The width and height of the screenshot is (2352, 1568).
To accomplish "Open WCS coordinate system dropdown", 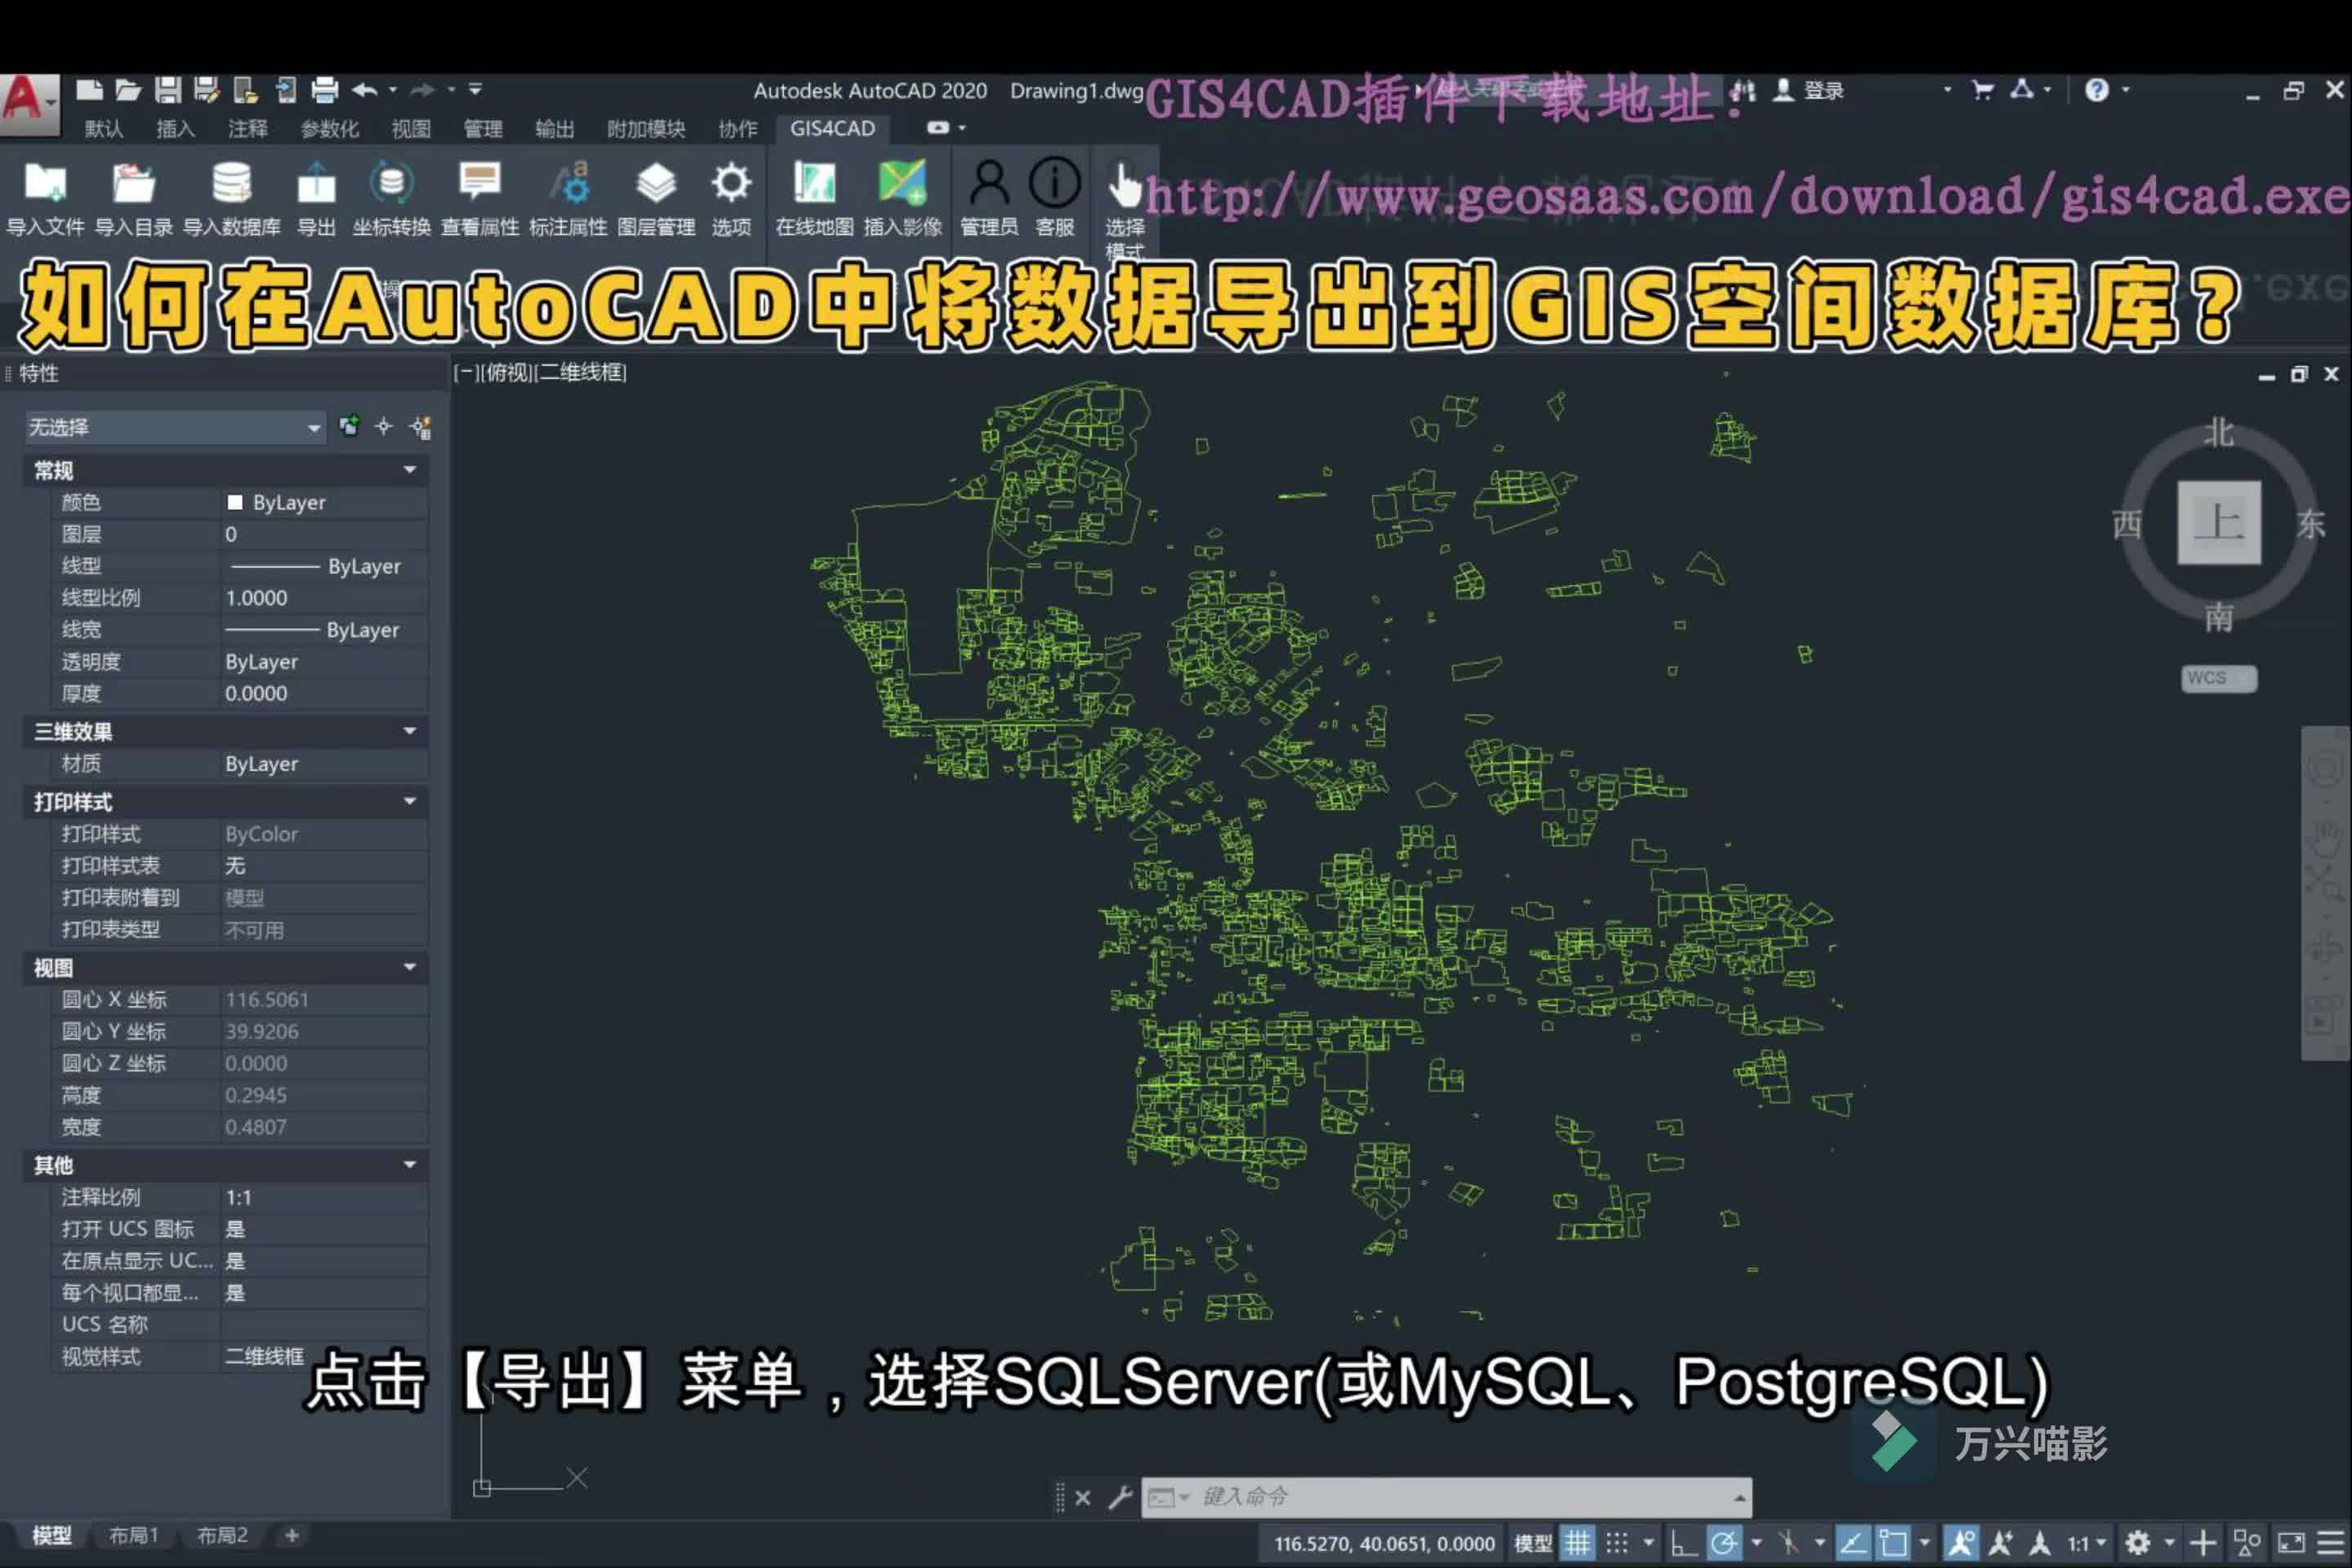I will point(2218,678).
